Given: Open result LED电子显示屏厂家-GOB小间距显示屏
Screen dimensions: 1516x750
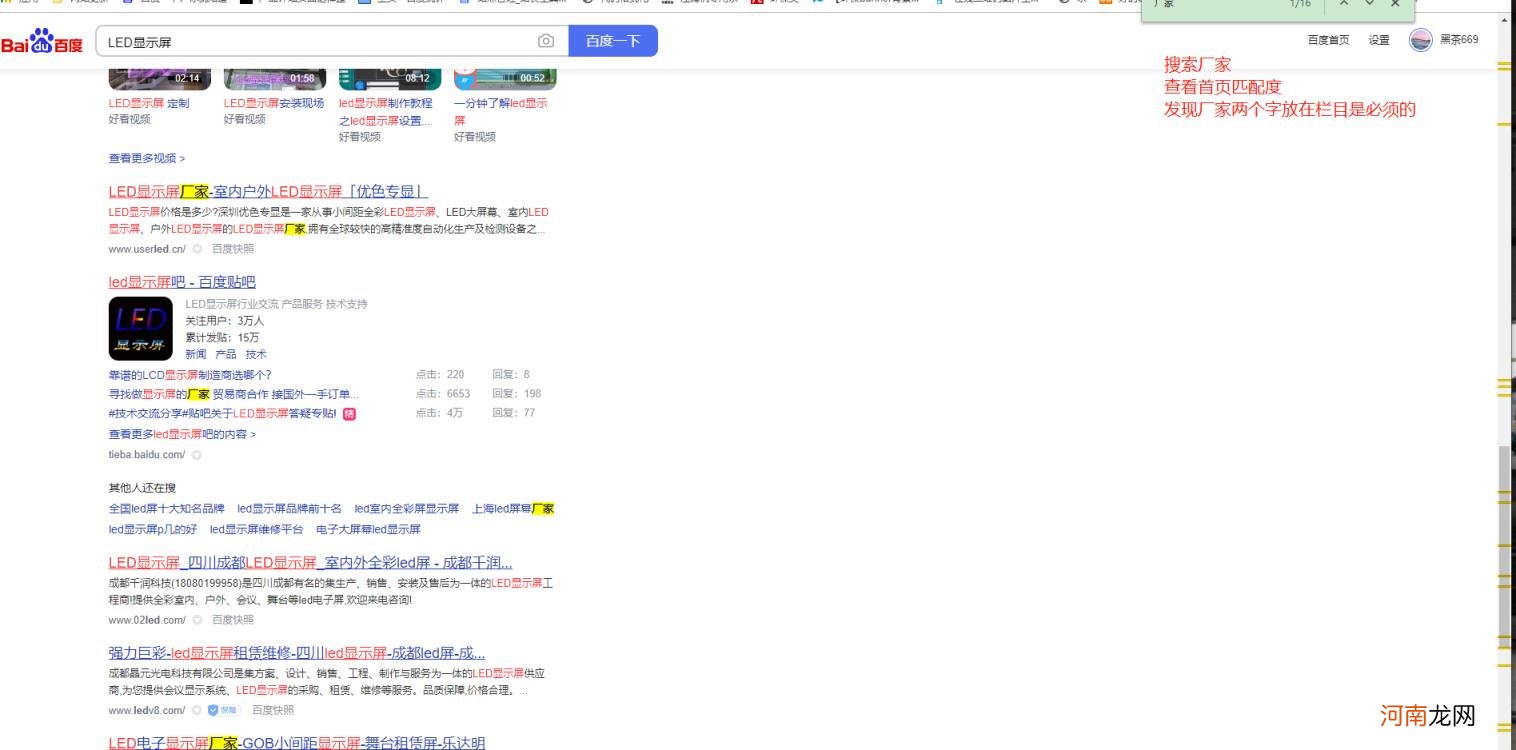Looking at the screenshot, I should click(297, 743).
